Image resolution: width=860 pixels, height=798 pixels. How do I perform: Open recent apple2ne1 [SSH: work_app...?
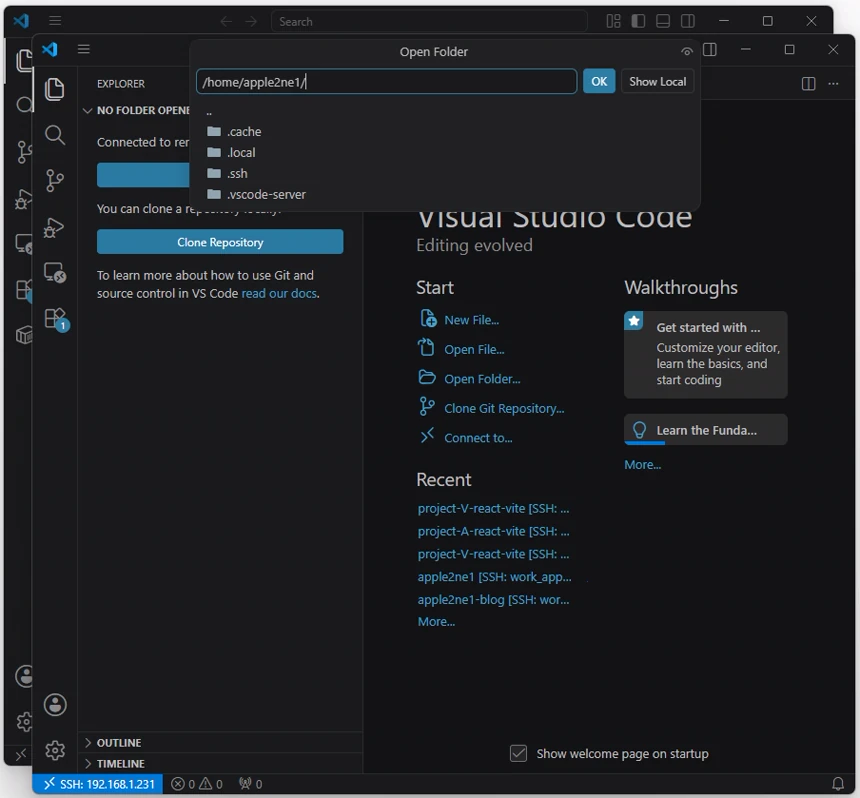coord(494,577)
